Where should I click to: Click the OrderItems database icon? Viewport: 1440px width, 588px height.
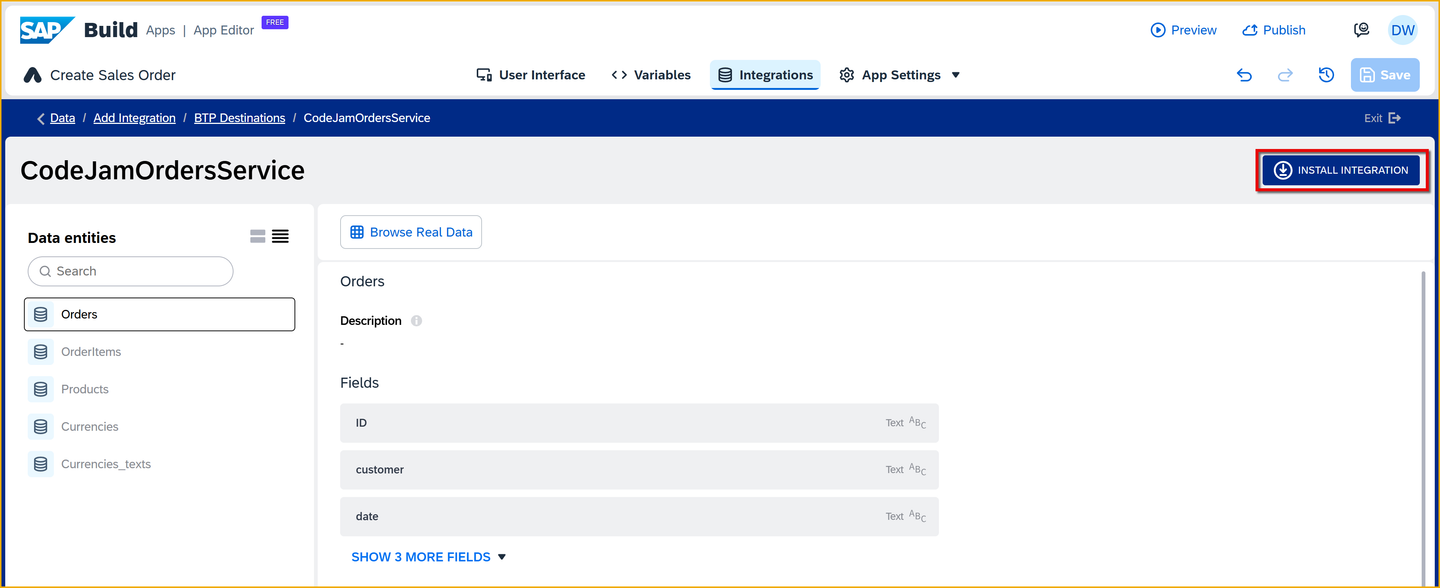pyautogui.click(x=40, y=352)
